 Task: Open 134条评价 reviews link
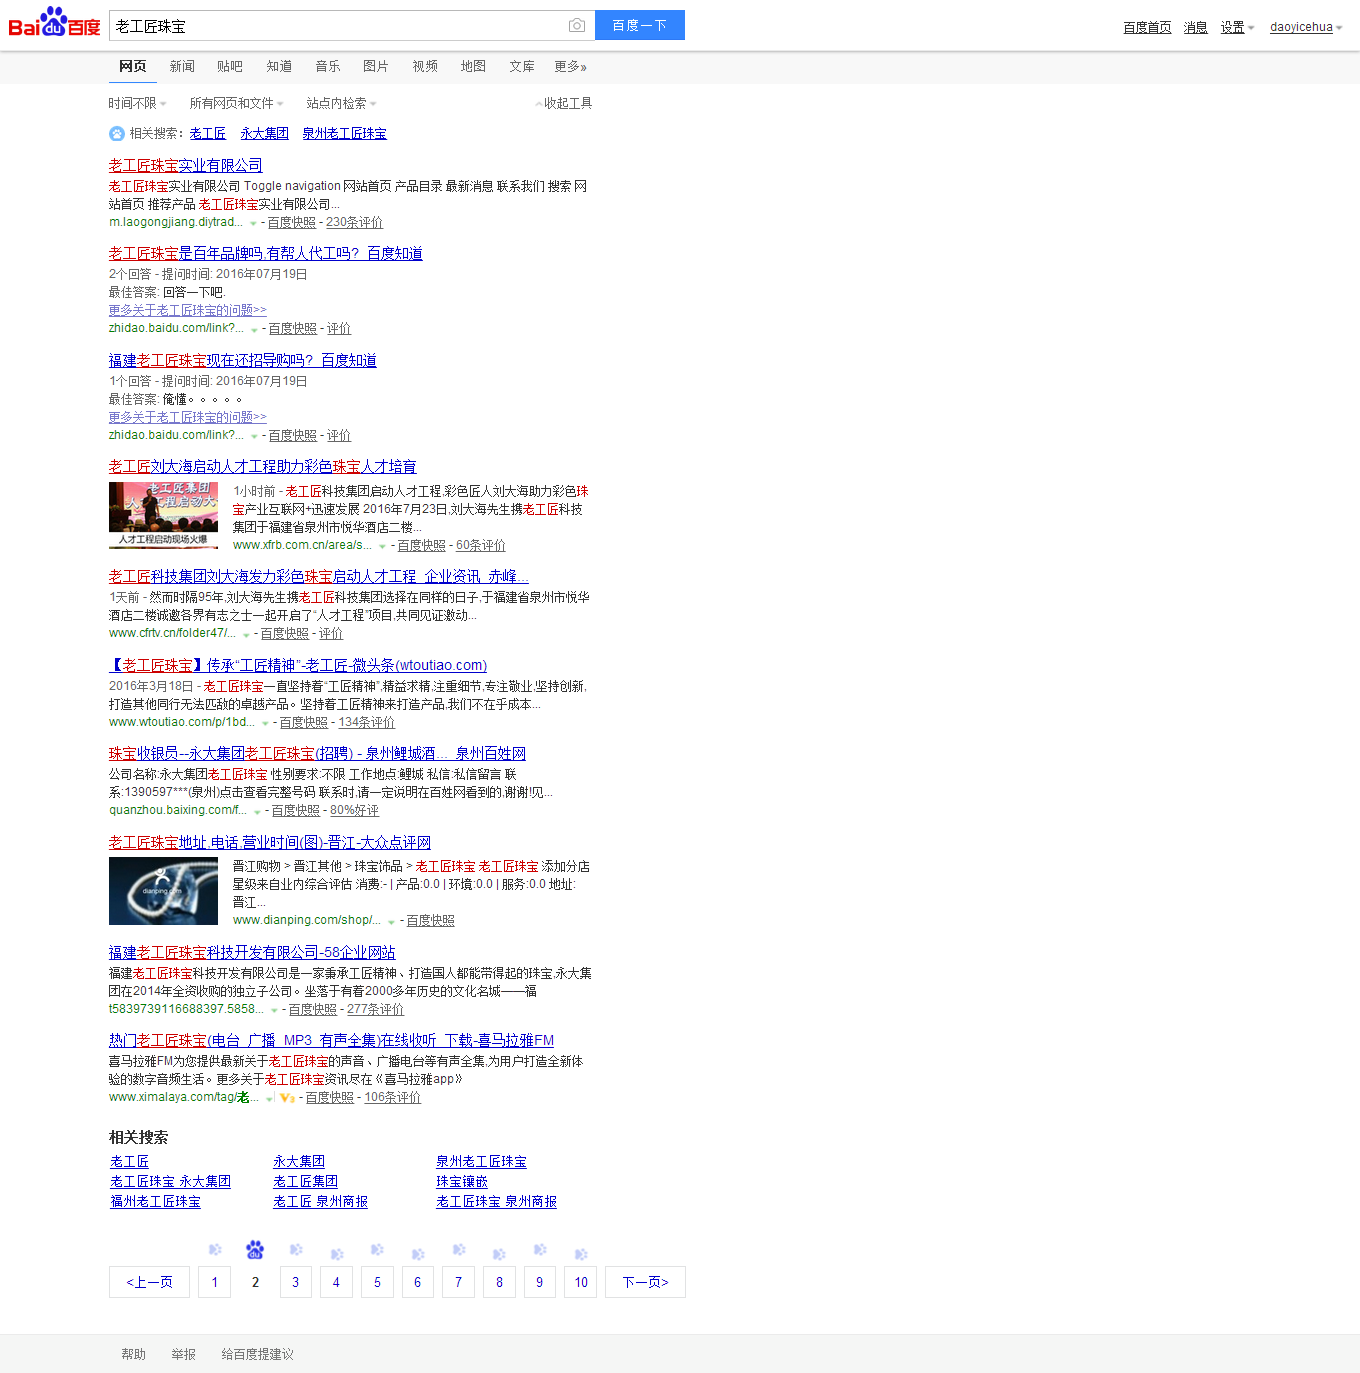pos(367,723)
